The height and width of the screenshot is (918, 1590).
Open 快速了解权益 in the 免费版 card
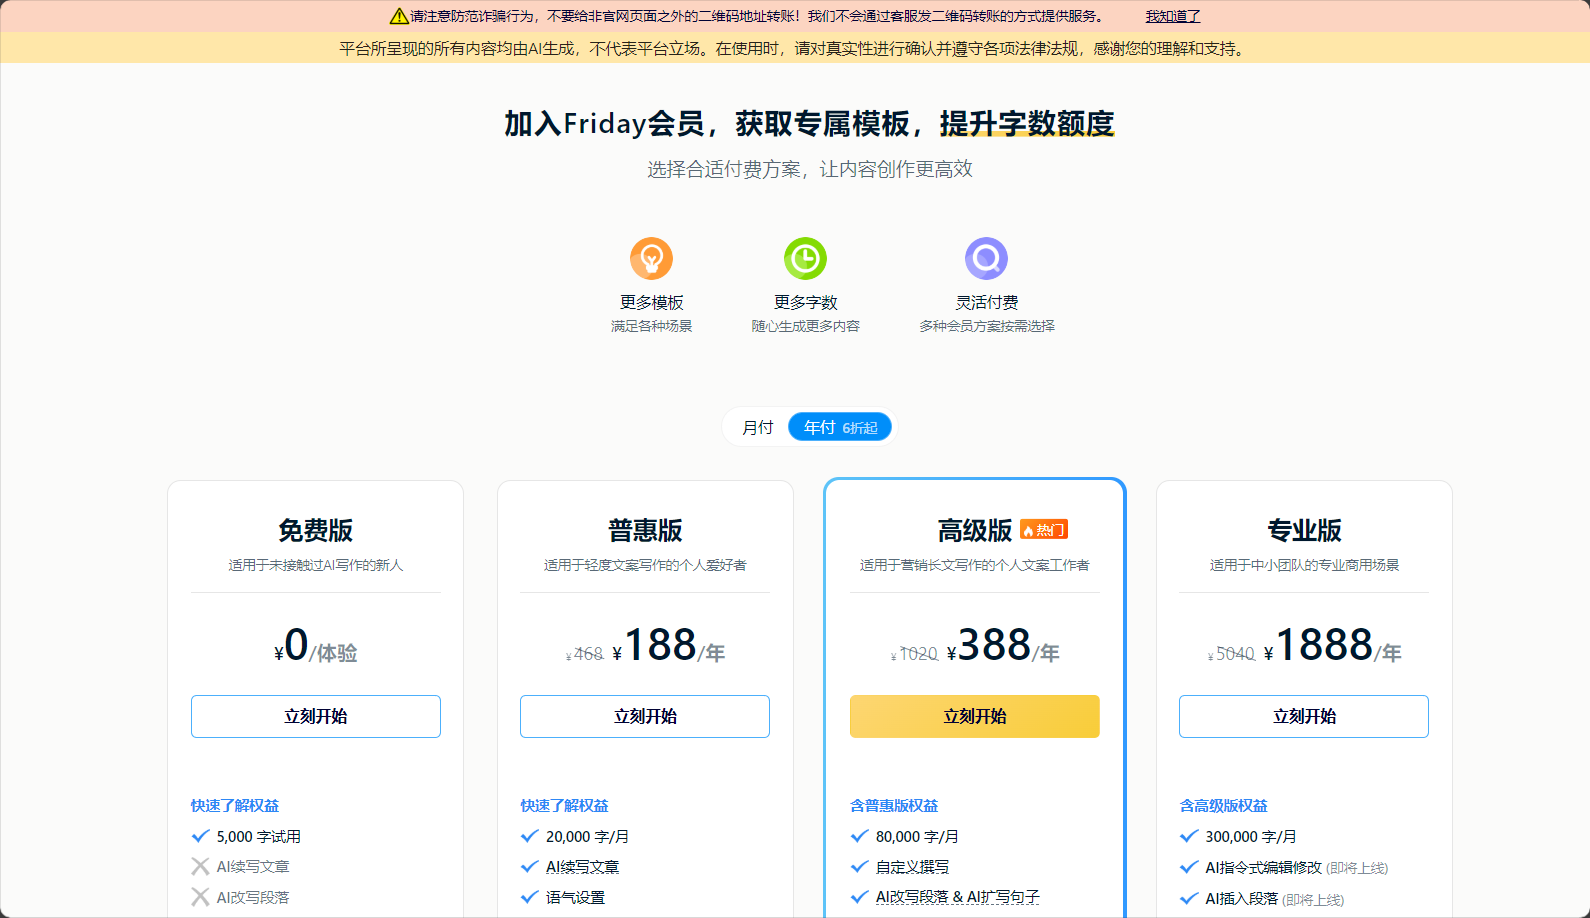pos(235,805)
